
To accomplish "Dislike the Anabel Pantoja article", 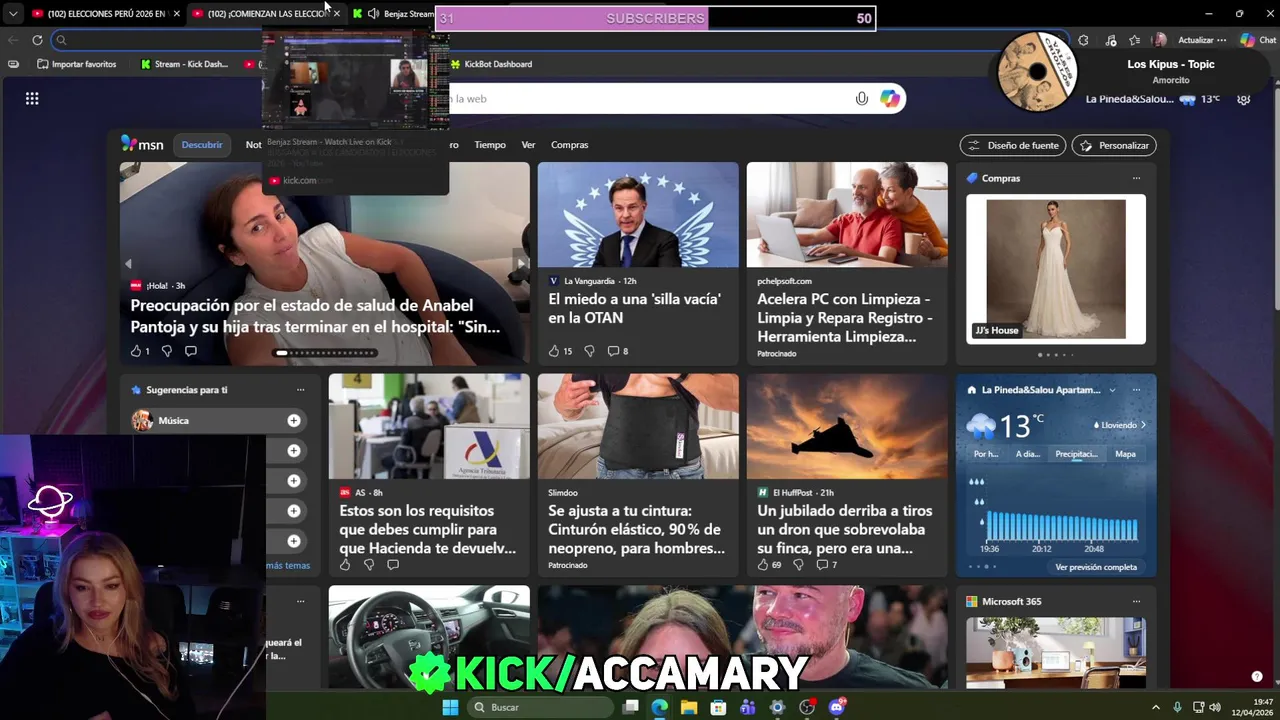I will point(166,351).
